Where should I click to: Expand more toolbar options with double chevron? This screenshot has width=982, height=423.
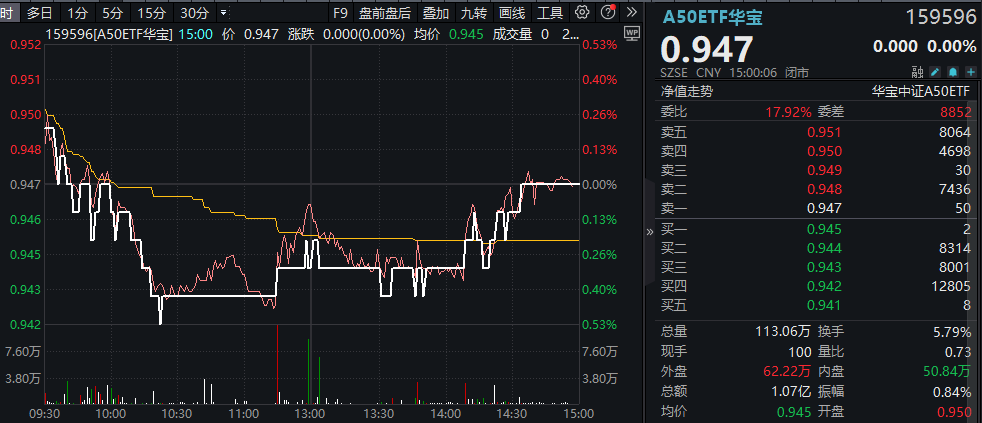tap(631, 13)
